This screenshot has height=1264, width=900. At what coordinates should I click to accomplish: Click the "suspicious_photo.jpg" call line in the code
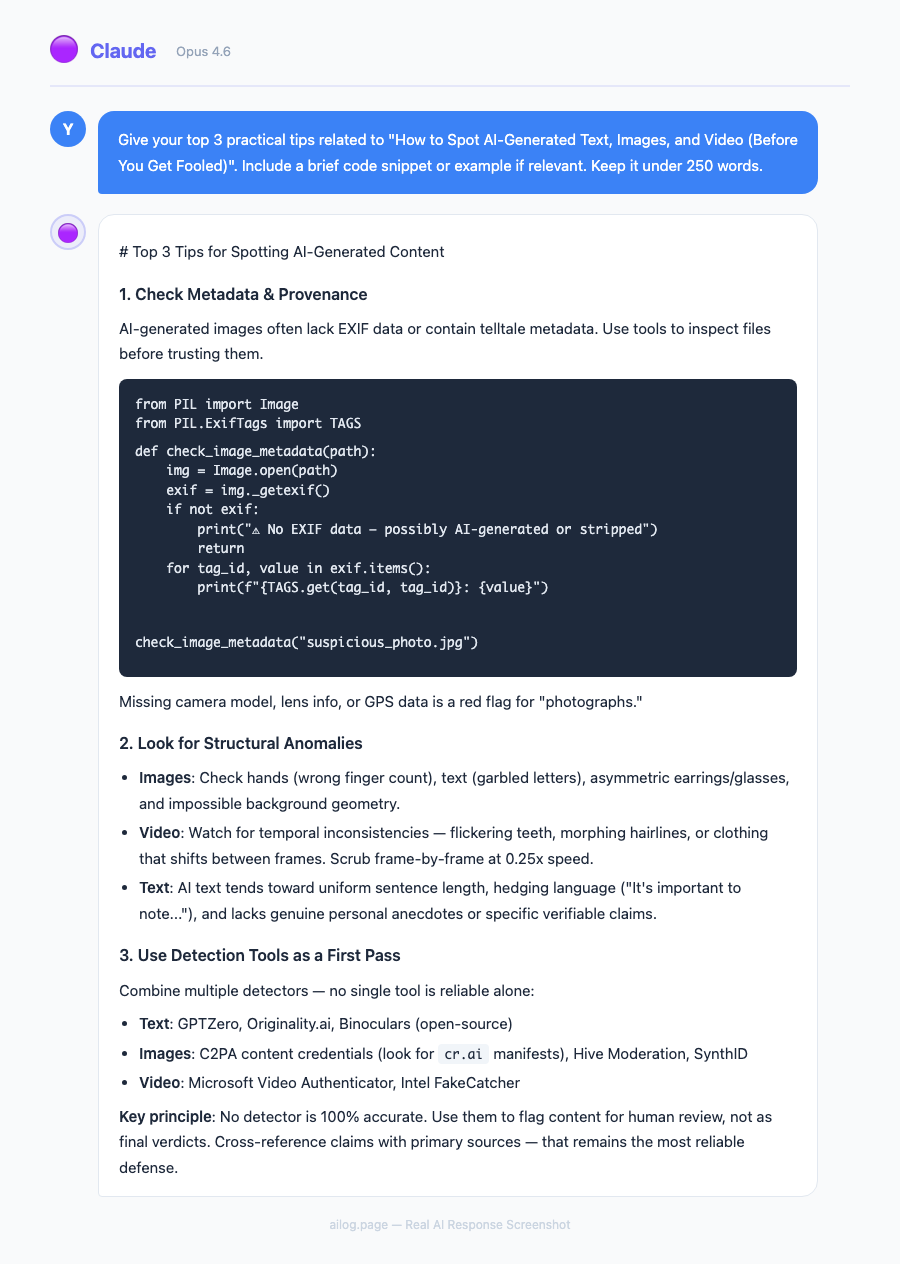[x=306, y=641]
